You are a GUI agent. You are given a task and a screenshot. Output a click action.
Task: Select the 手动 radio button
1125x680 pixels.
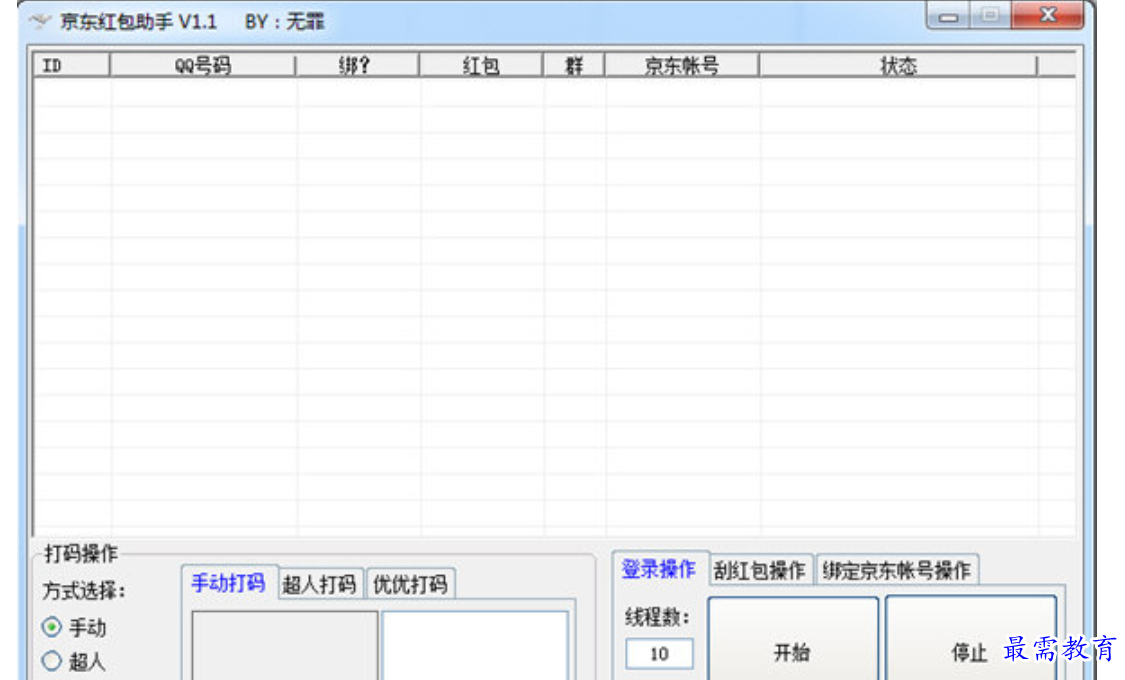click(x=51, y=627)
